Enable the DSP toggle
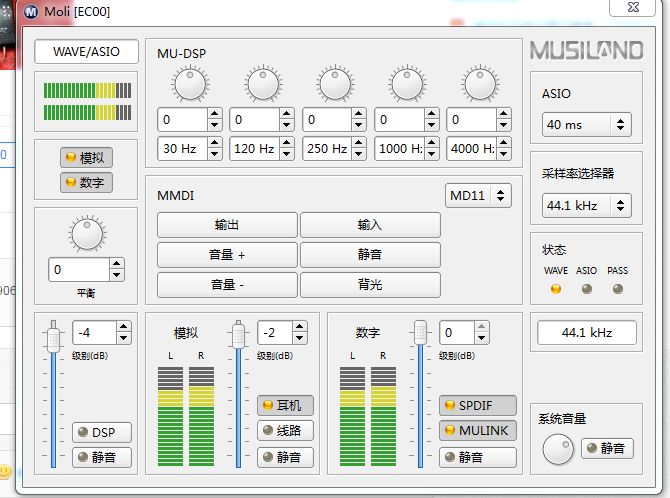This screenshot has width=670, height=498. coord(102,432)
